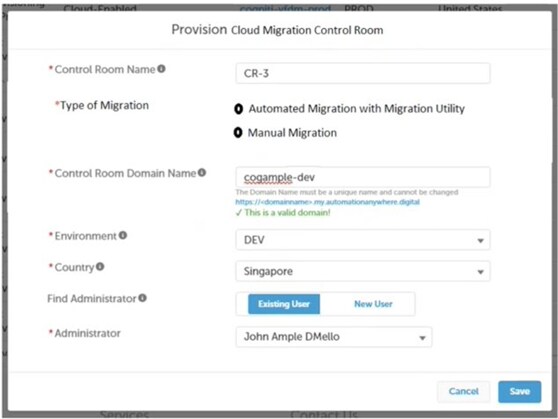Select Automated Migration with Migration Utility radio

pyautogui.click(x=238, y=109)
